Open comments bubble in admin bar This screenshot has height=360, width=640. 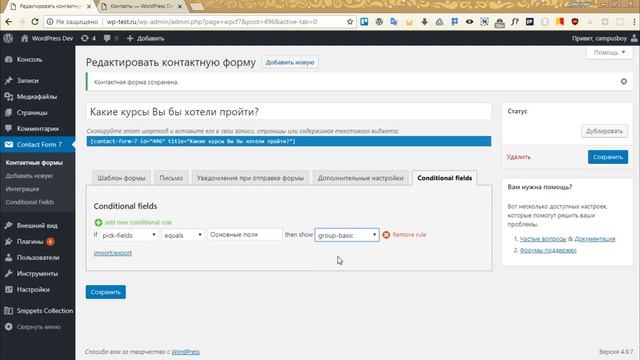111,38
